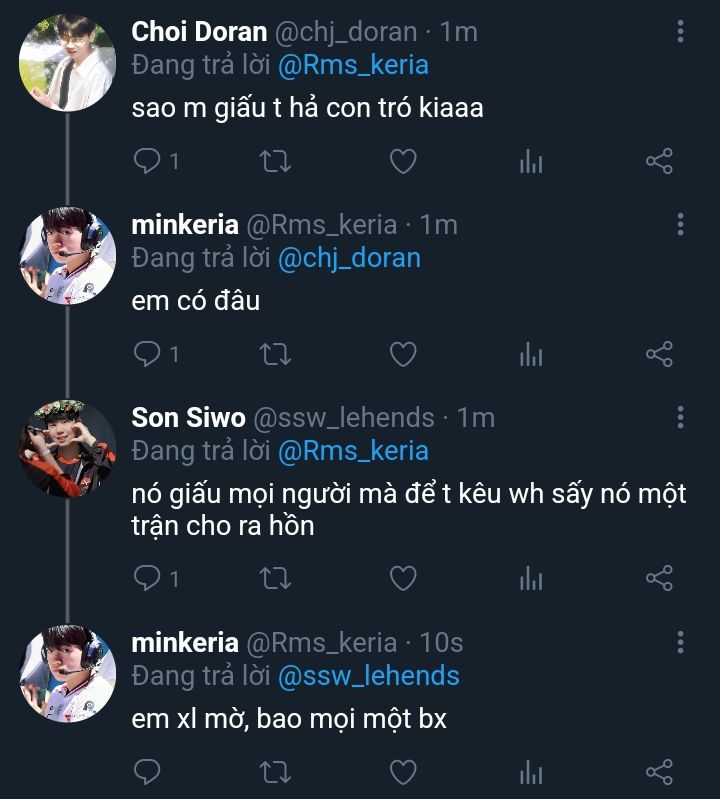Open more options on Son Siwo's tweet
The height and width of the screenshot is (799, 720).
(680, 417)
